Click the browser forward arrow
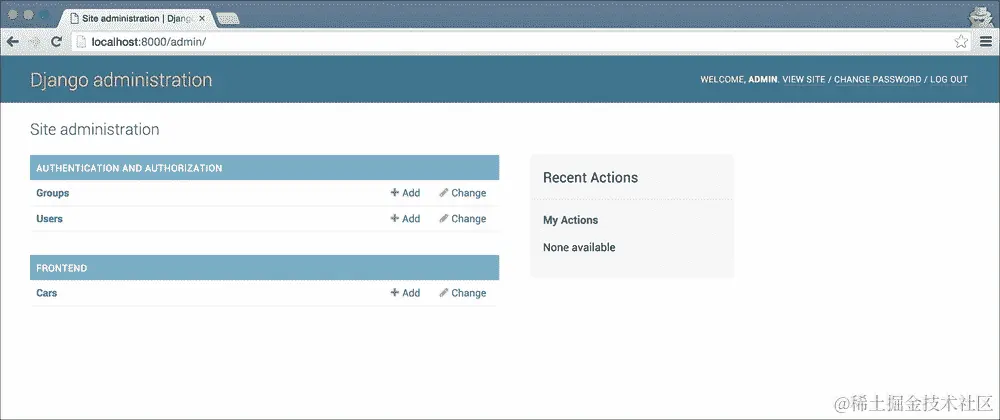The image size is (1000, 420). pos(34,42)
